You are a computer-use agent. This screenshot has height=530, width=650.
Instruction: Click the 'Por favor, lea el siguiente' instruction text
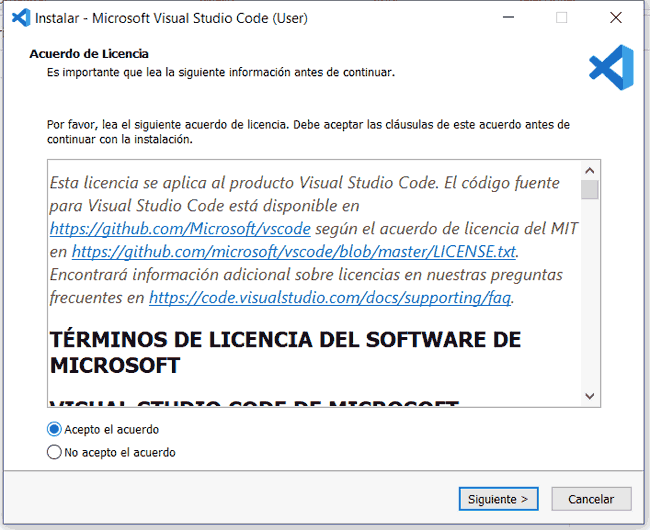[308, 132]
